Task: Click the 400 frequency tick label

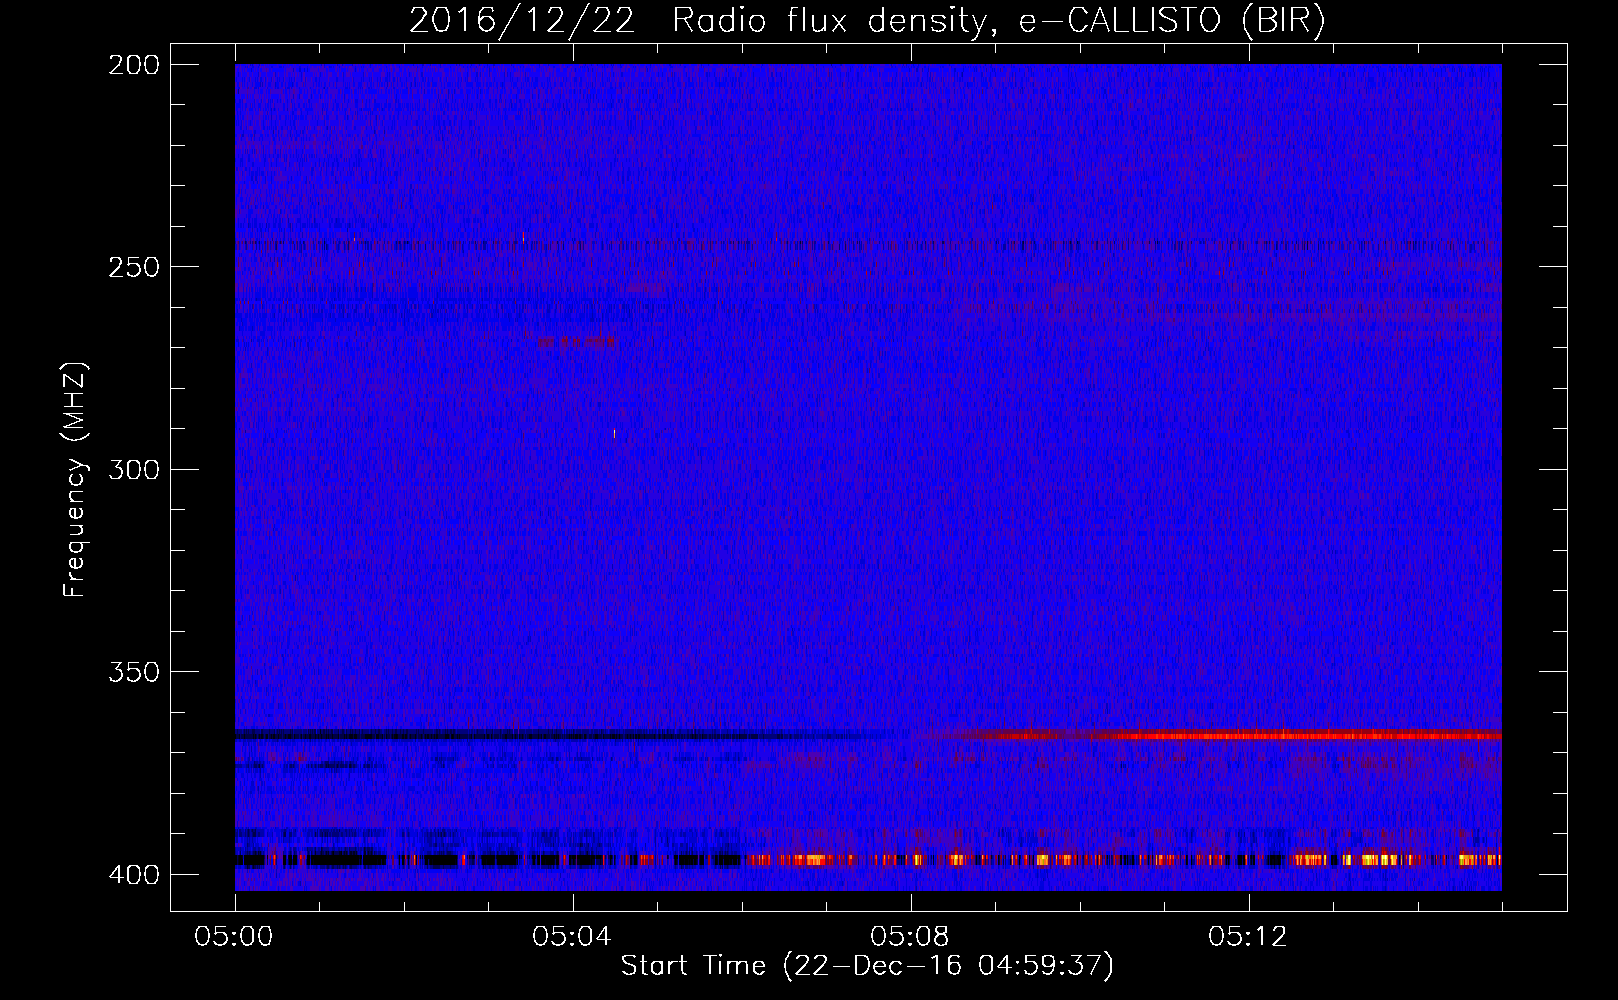Action: tap(133, 875)
